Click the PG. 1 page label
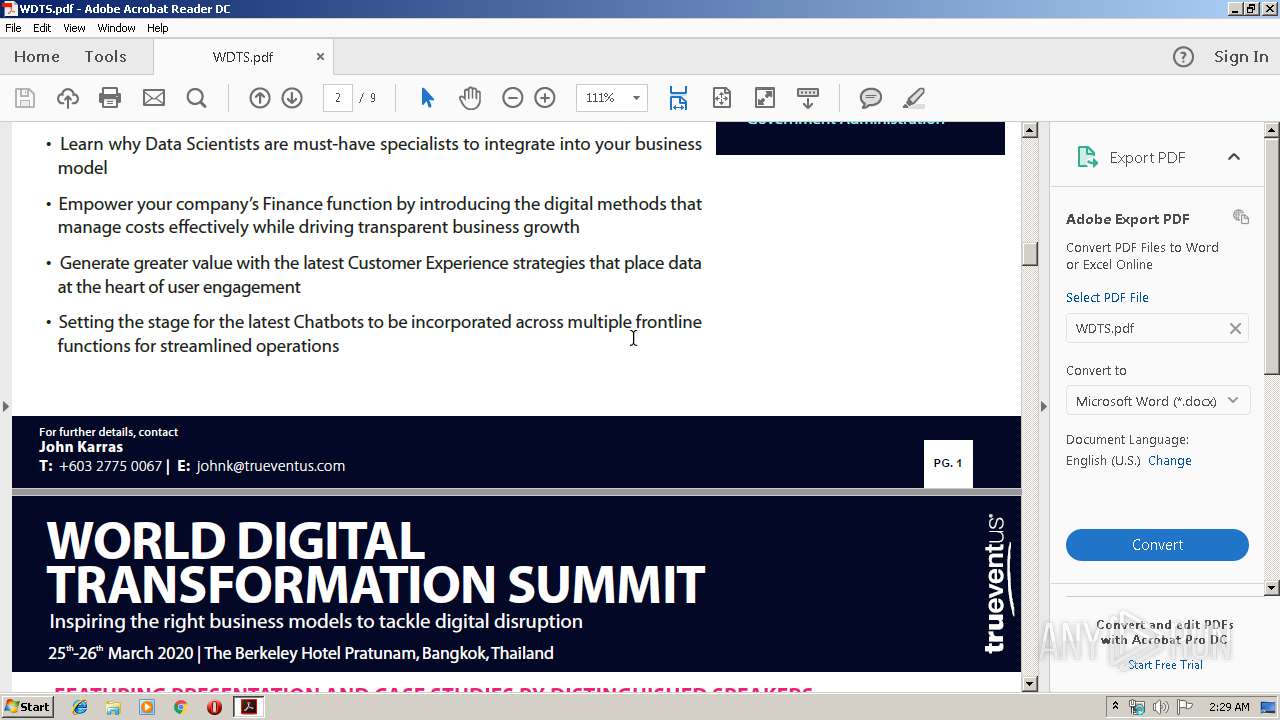The height and width of the screenshot is (720, 1280). click(x=948, y=463)
